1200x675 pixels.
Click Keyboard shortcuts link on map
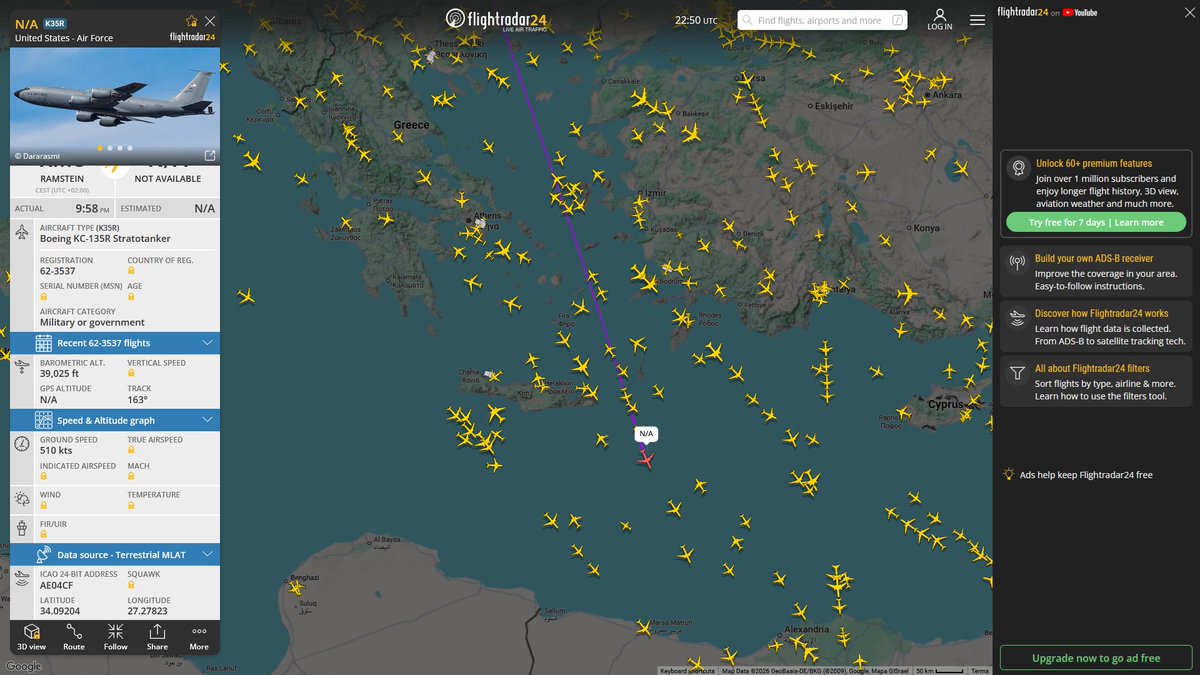689,671
